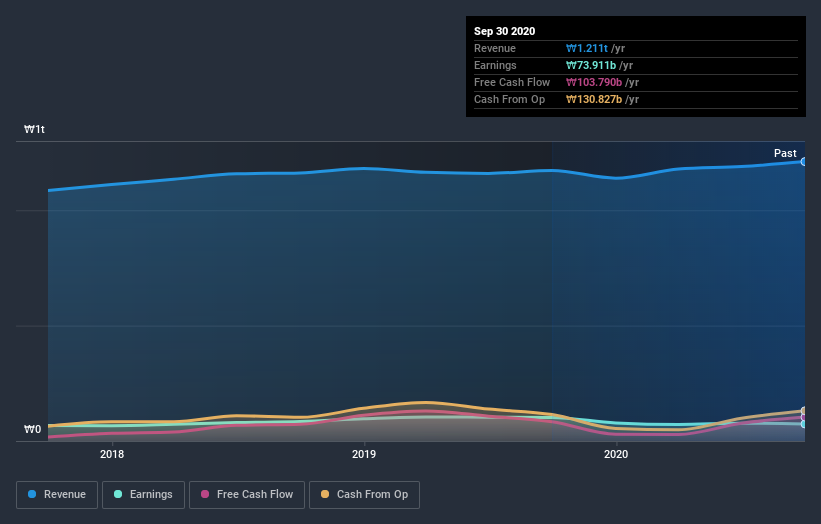Click the 2018 x-axis label

[112, 454]
